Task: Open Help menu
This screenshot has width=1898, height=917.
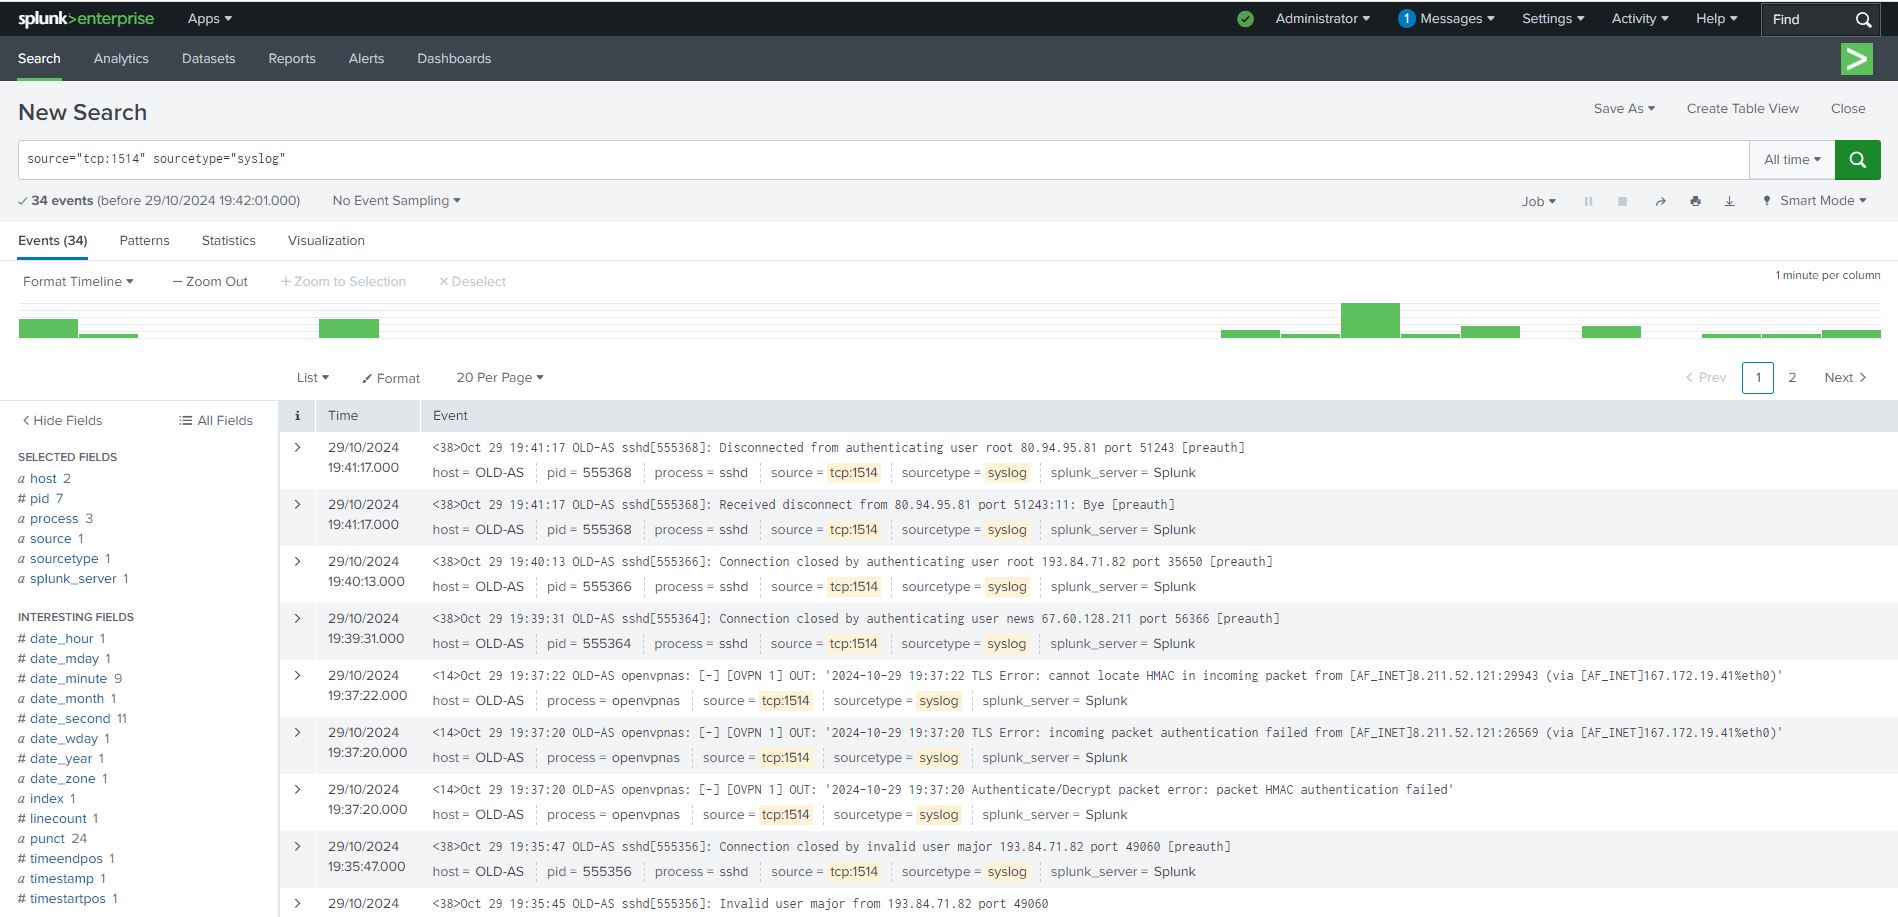Action: click(1716, 19)
